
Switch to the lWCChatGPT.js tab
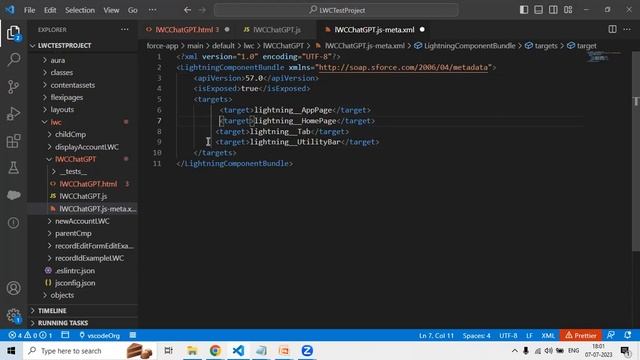(276, 29)
